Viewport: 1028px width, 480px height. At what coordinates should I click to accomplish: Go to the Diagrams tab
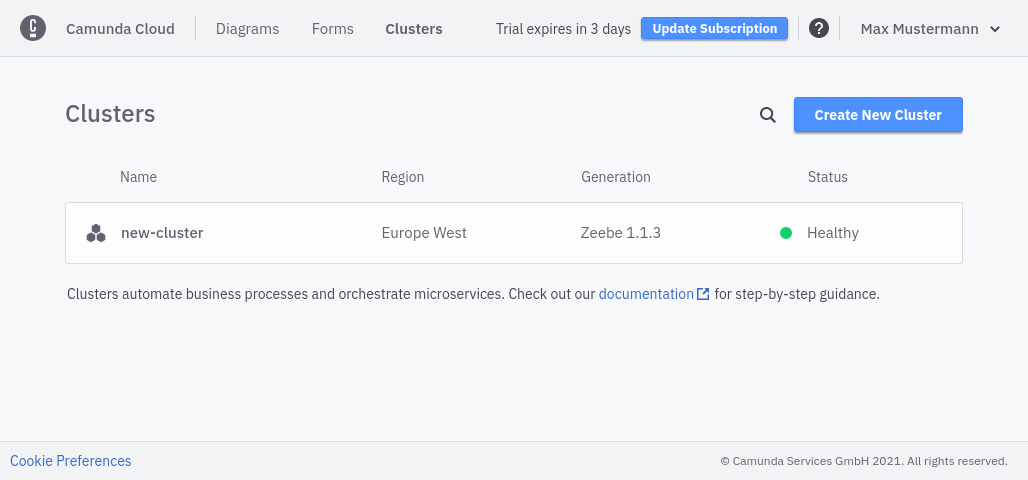click(247, 29)
